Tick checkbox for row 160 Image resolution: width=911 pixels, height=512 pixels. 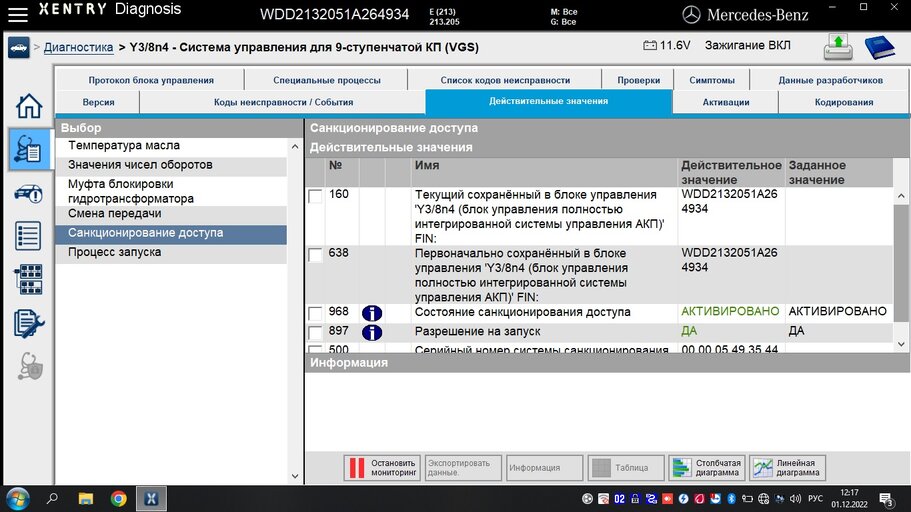(x=315, y=196)
